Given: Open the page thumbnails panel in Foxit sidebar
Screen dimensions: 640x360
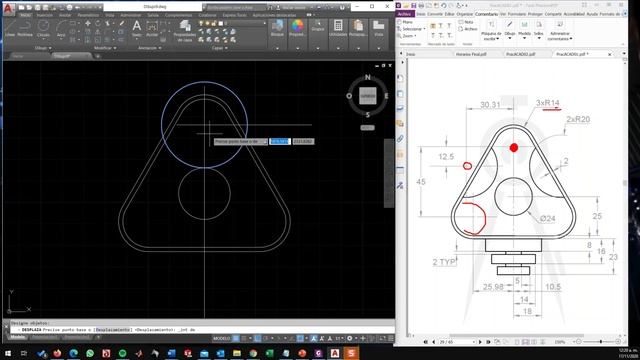Looking at the screenshot, I should [400, 94].
